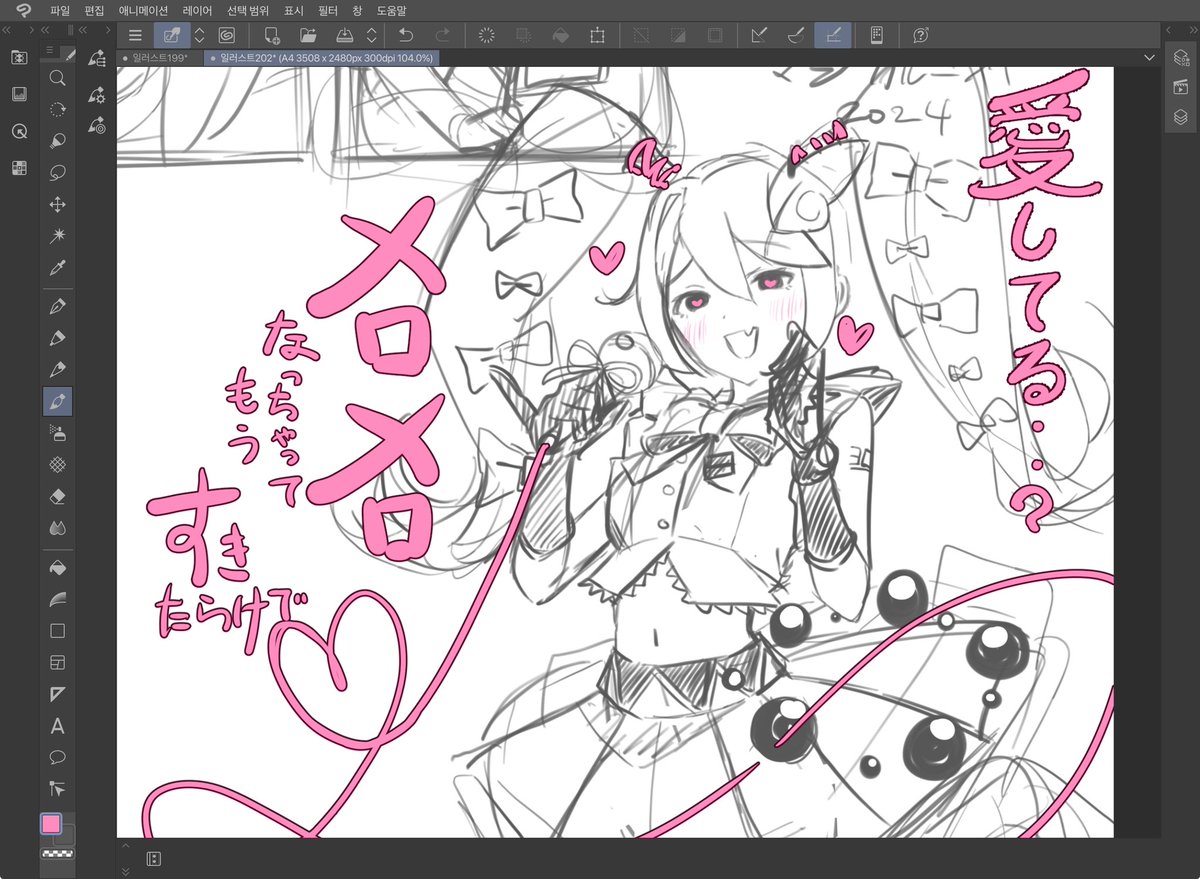Clear the canvas selection content
This screenshot has height=879, width=1200.
tap(488, 35)
